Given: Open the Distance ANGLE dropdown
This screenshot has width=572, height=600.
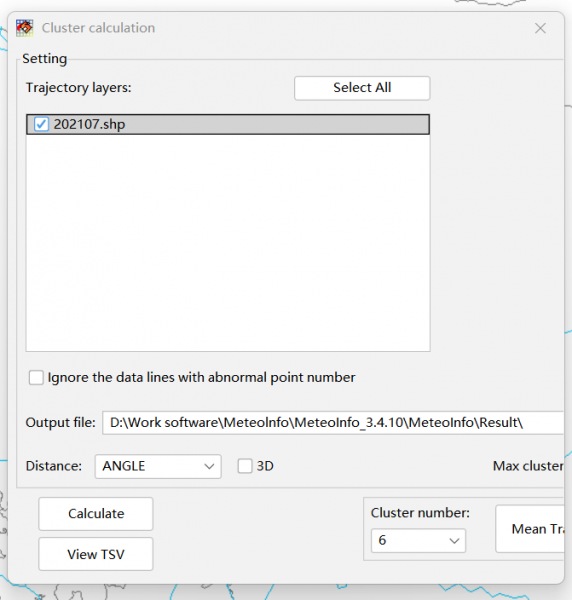Looking at the screenshot, I should coord(158,466).
